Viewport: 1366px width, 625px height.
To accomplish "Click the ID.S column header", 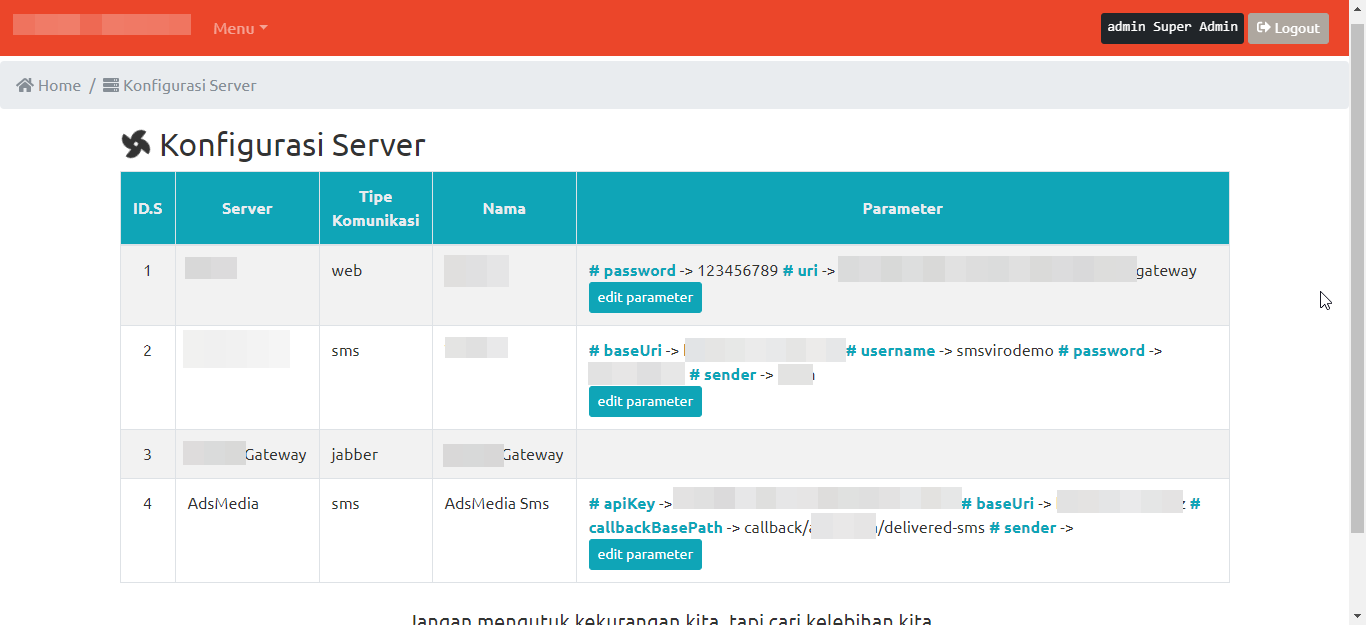I will 148,209.
